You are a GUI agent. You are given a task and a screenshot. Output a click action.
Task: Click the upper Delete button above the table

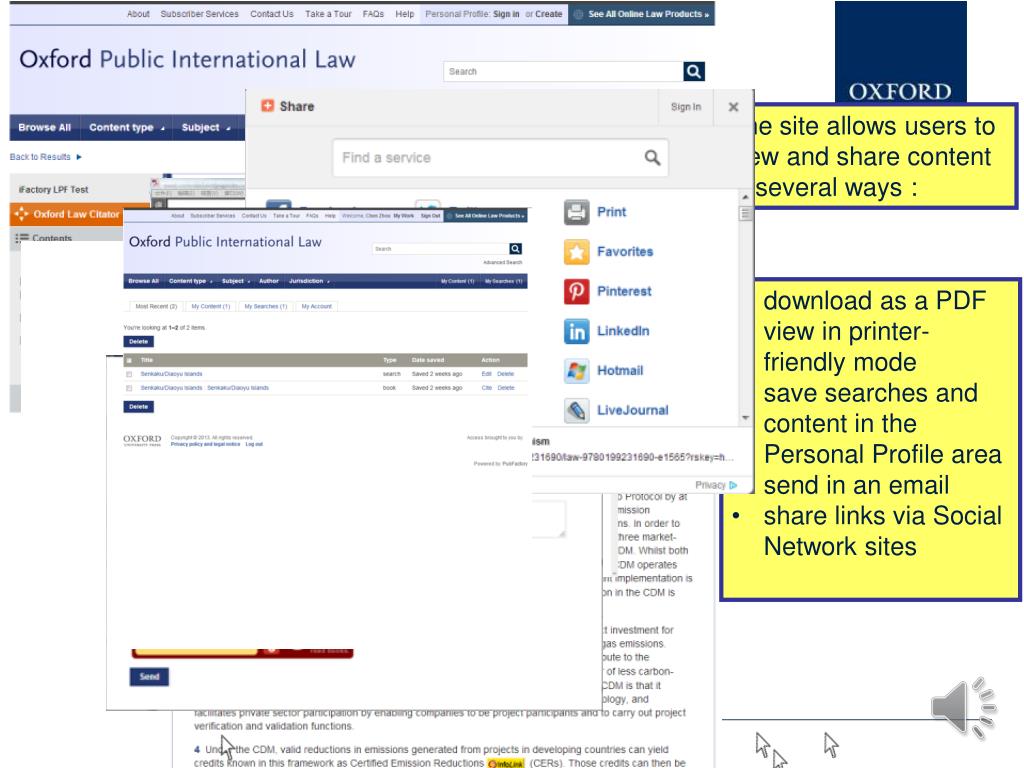click(x=138, y=342)
